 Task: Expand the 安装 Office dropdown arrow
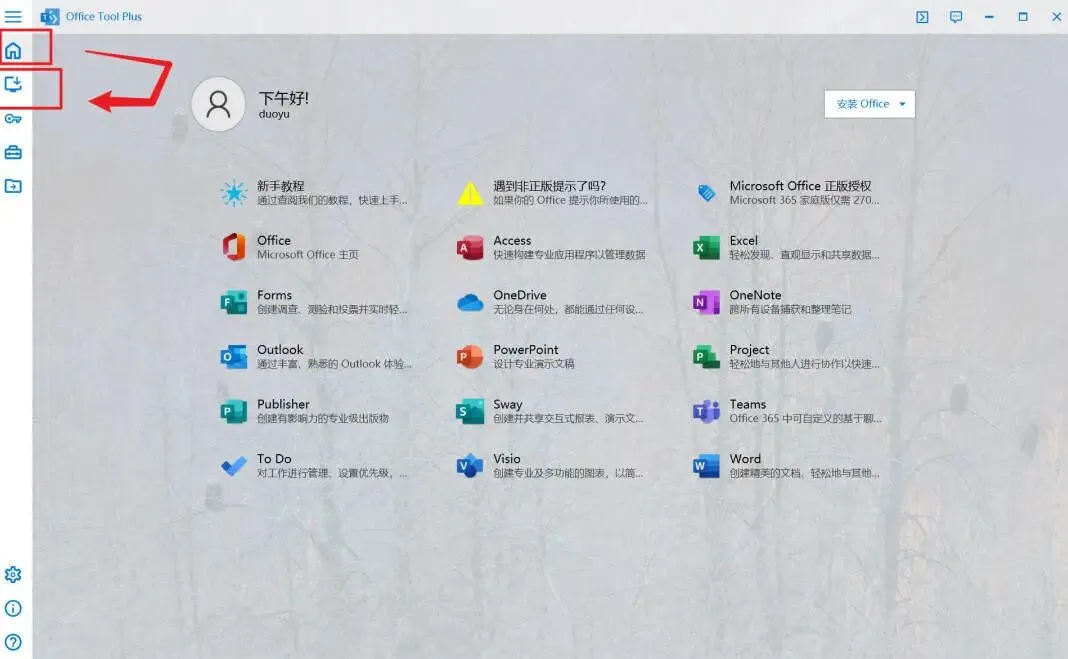tap(902, 104)
